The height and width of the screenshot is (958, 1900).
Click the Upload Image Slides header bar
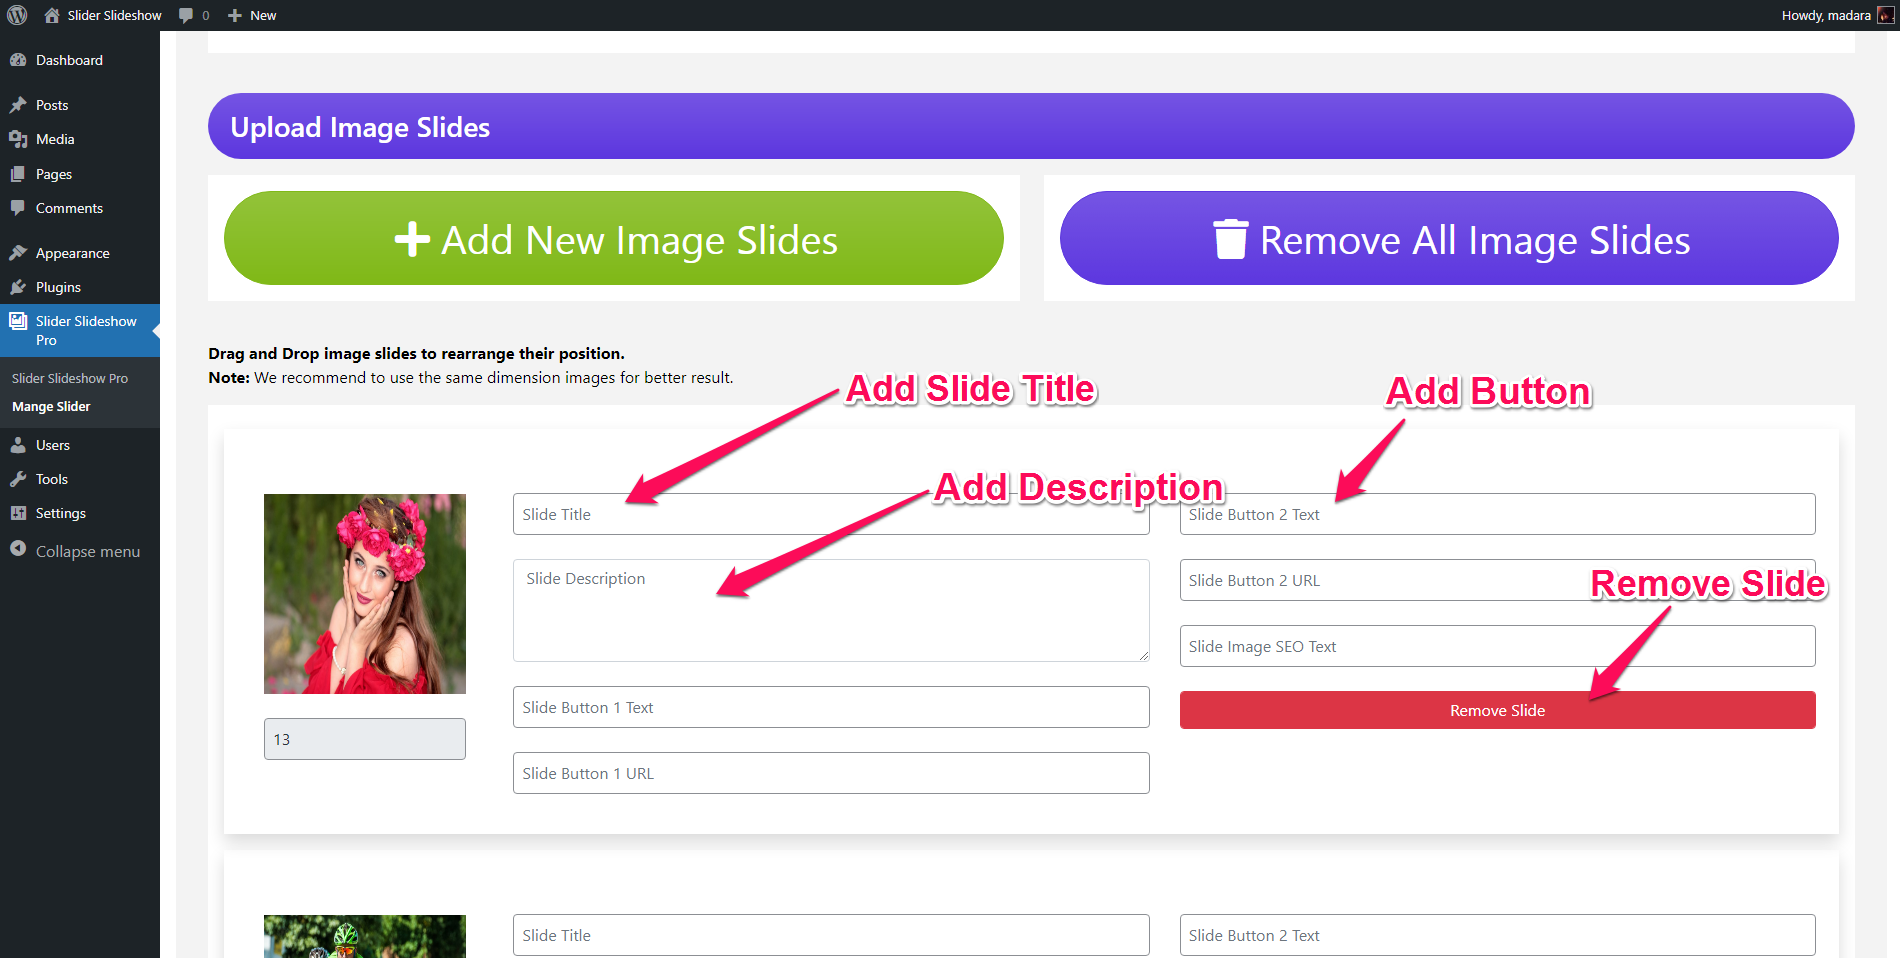tap(1031, 126)
